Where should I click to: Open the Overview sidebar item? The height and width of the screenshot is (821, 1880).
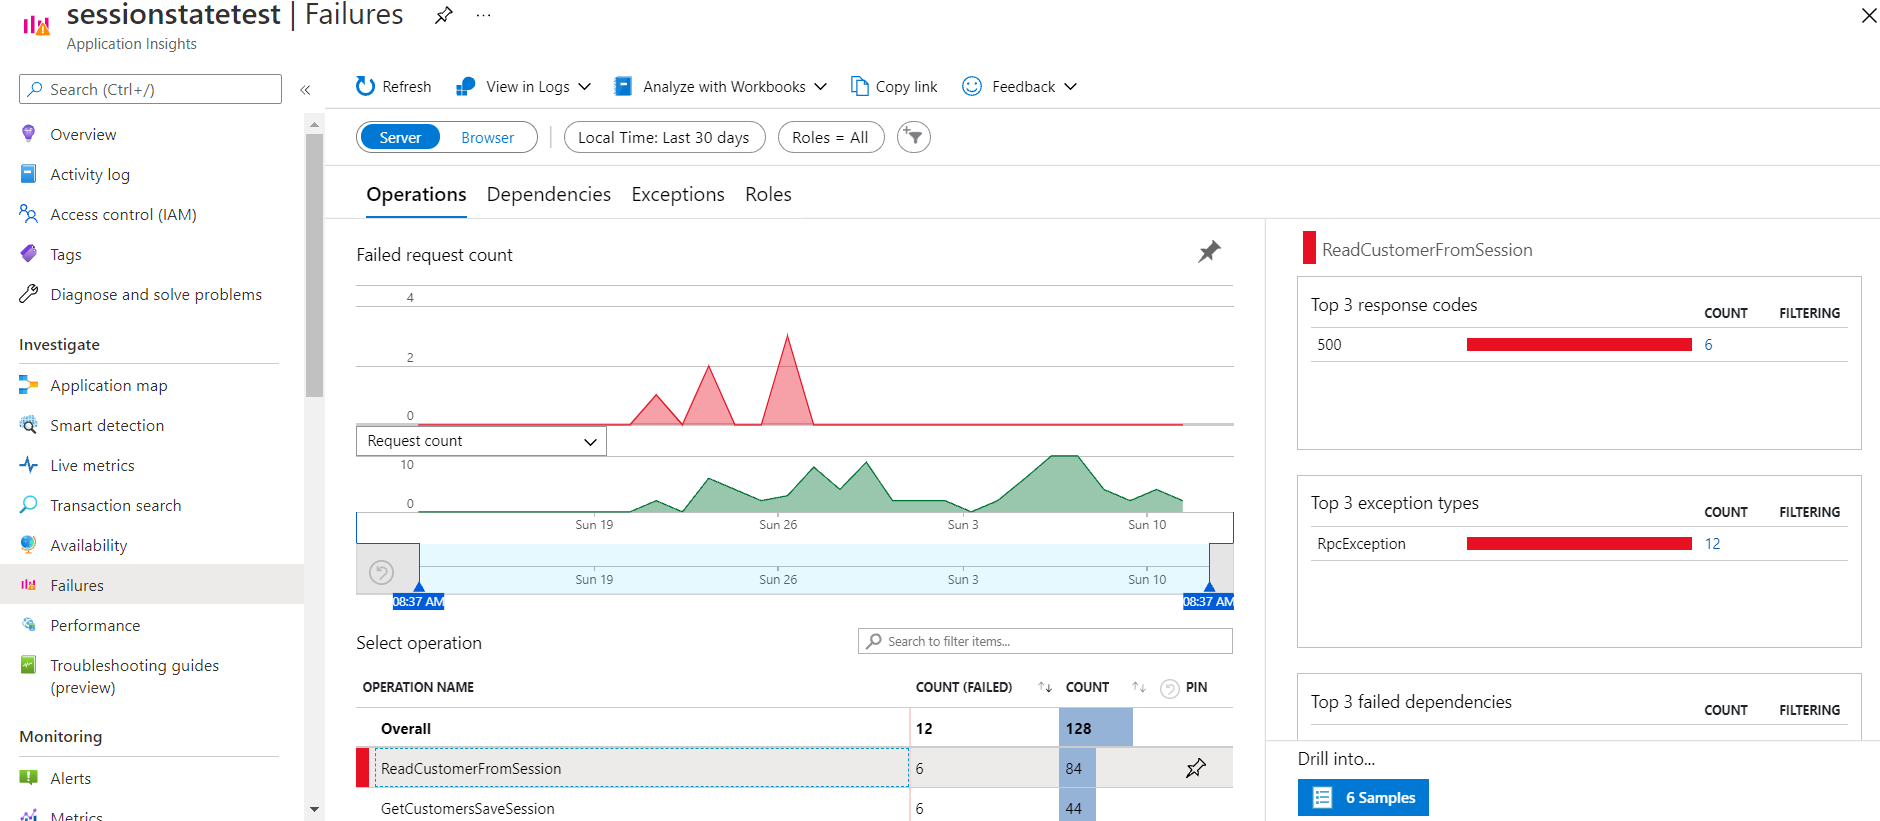[x=83, y=134]
